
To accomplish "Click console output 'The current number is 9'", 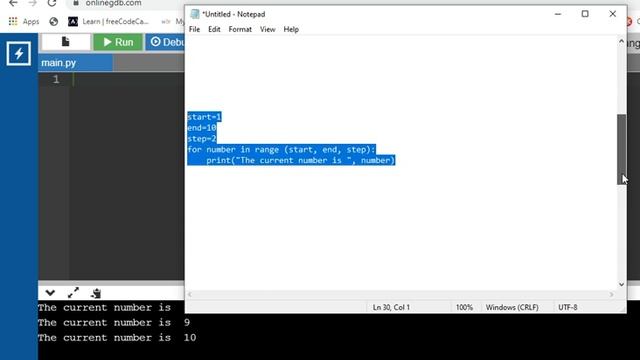I will [x=114, y=323].
